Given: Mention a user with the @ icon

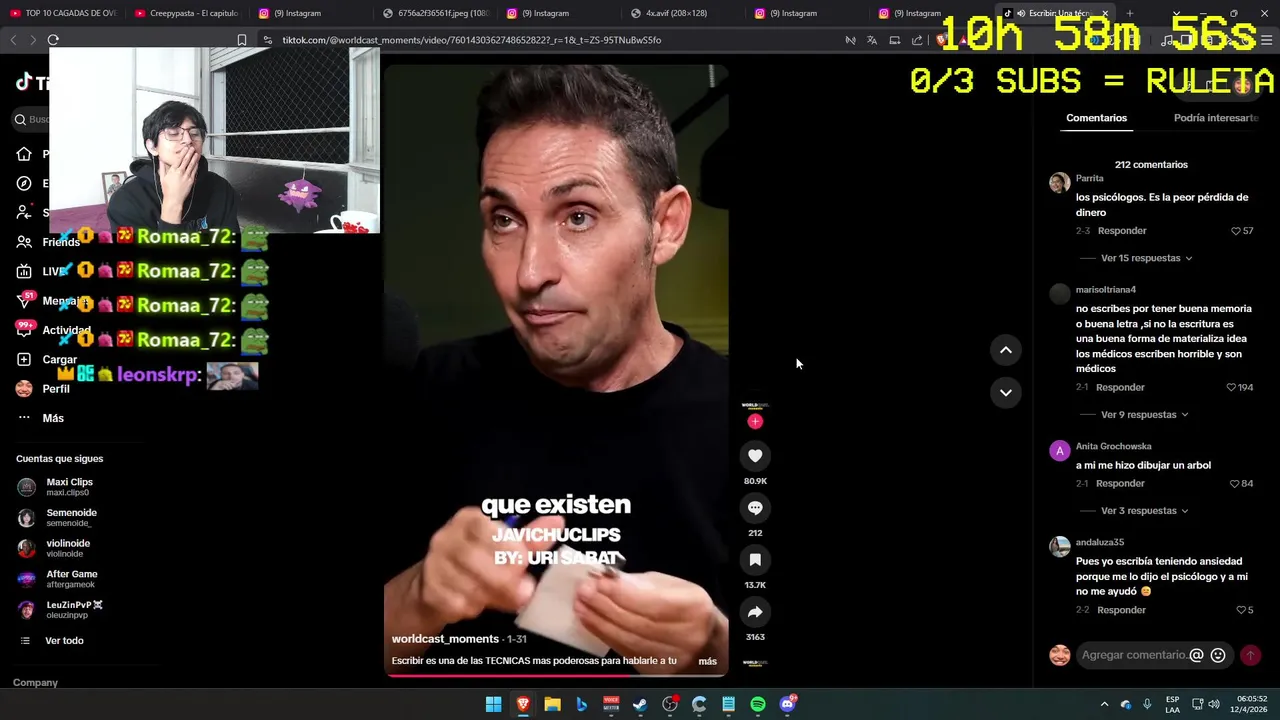Looking at the screenshot, I should pos(1196,655).
